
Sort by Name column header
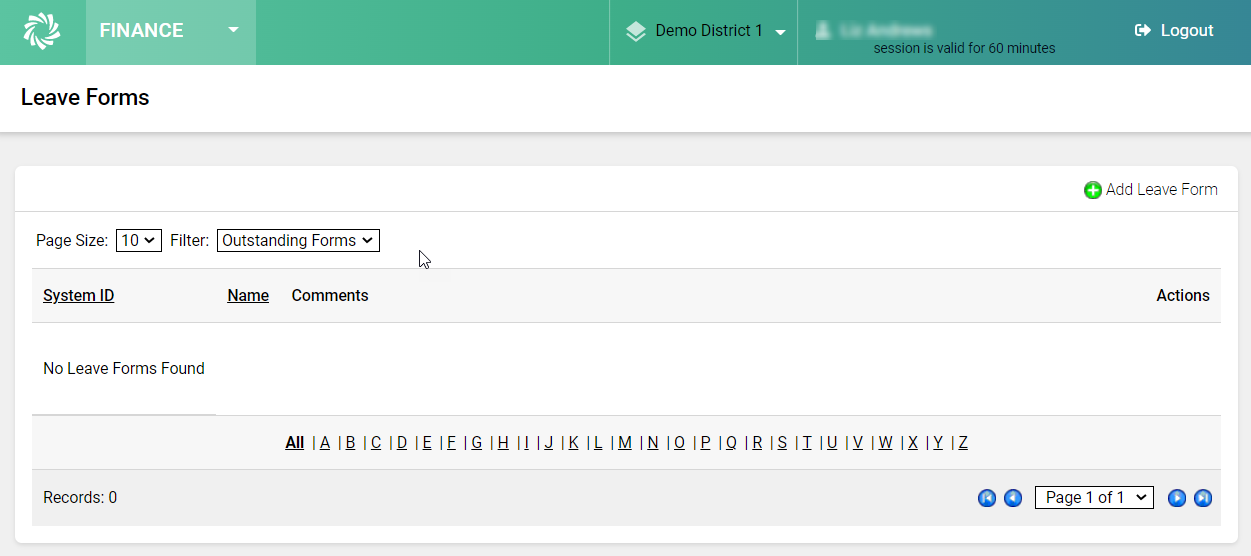248,296
